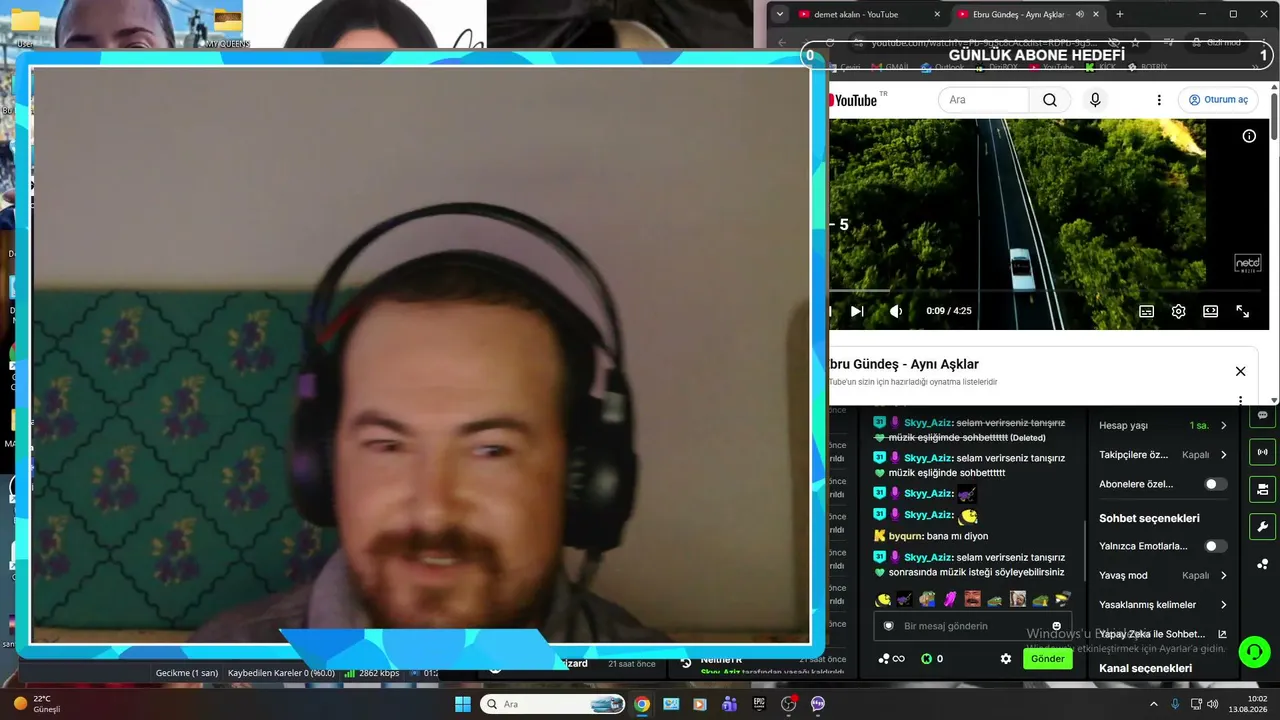Viewport: 1280px width, 720px height.
Task: Open the Chrome tab search dropdown
Action: [x=780, y=14]
